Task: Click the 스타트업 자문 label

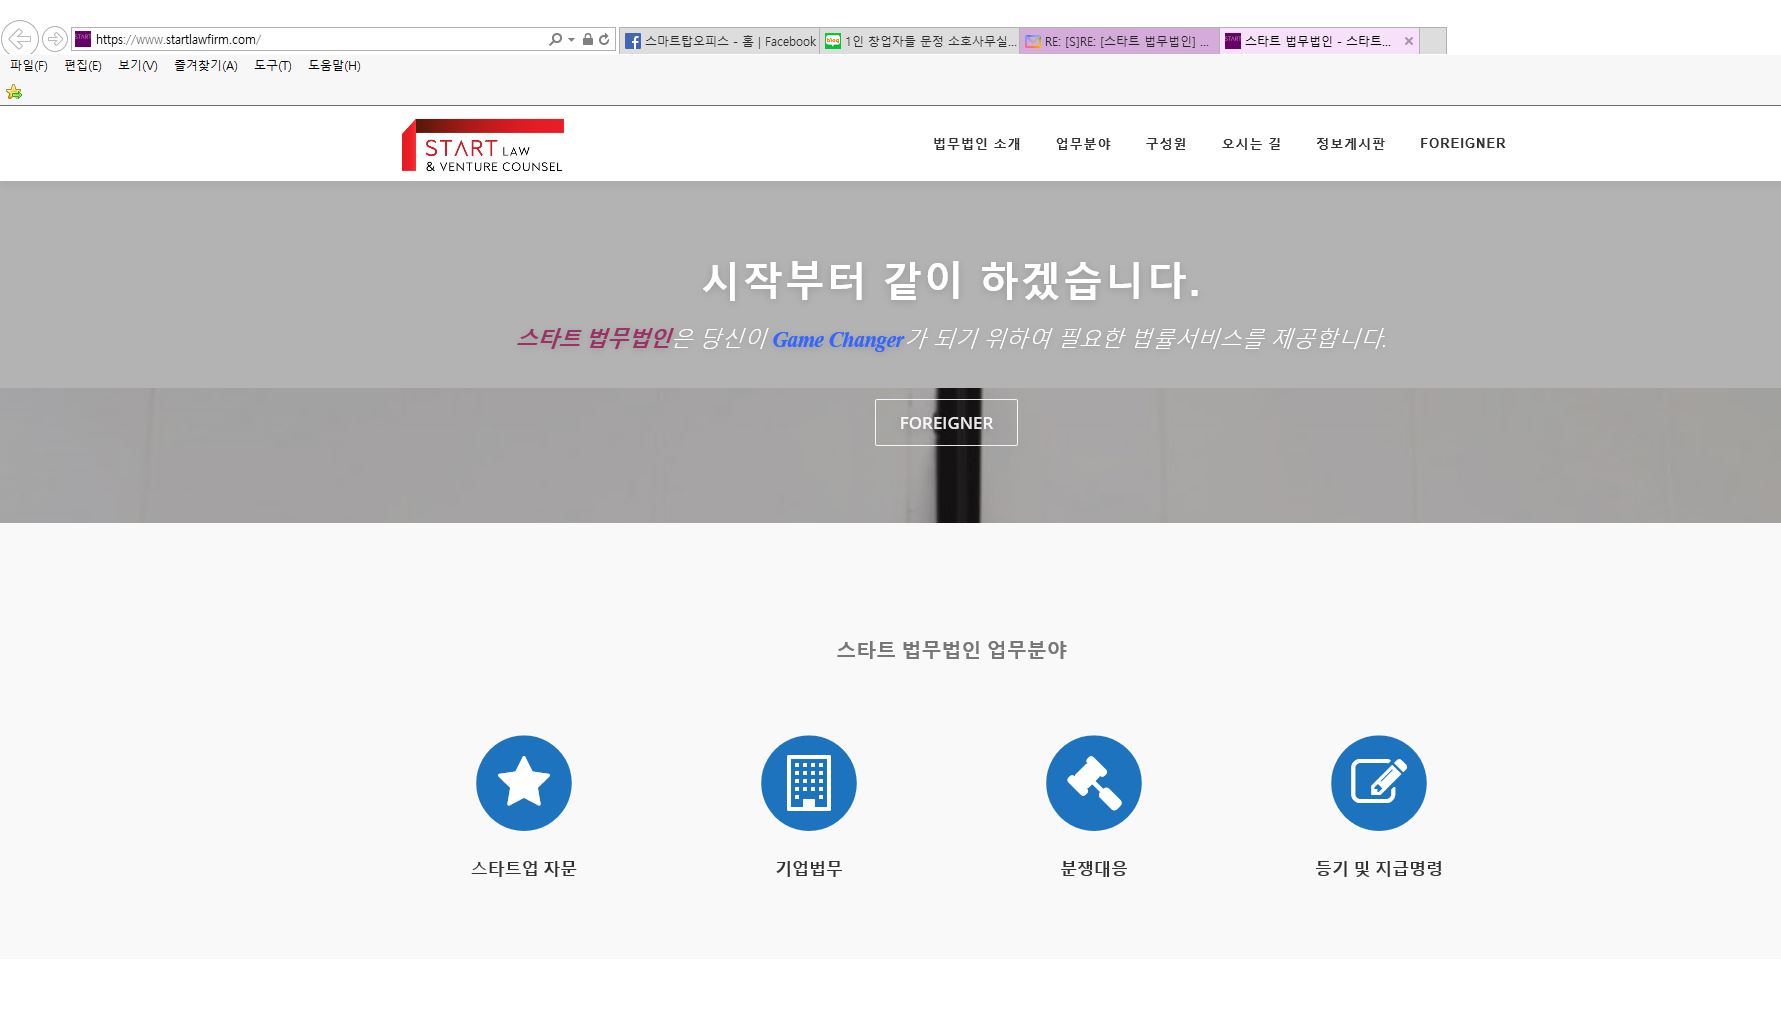Action: click(524, 869)
